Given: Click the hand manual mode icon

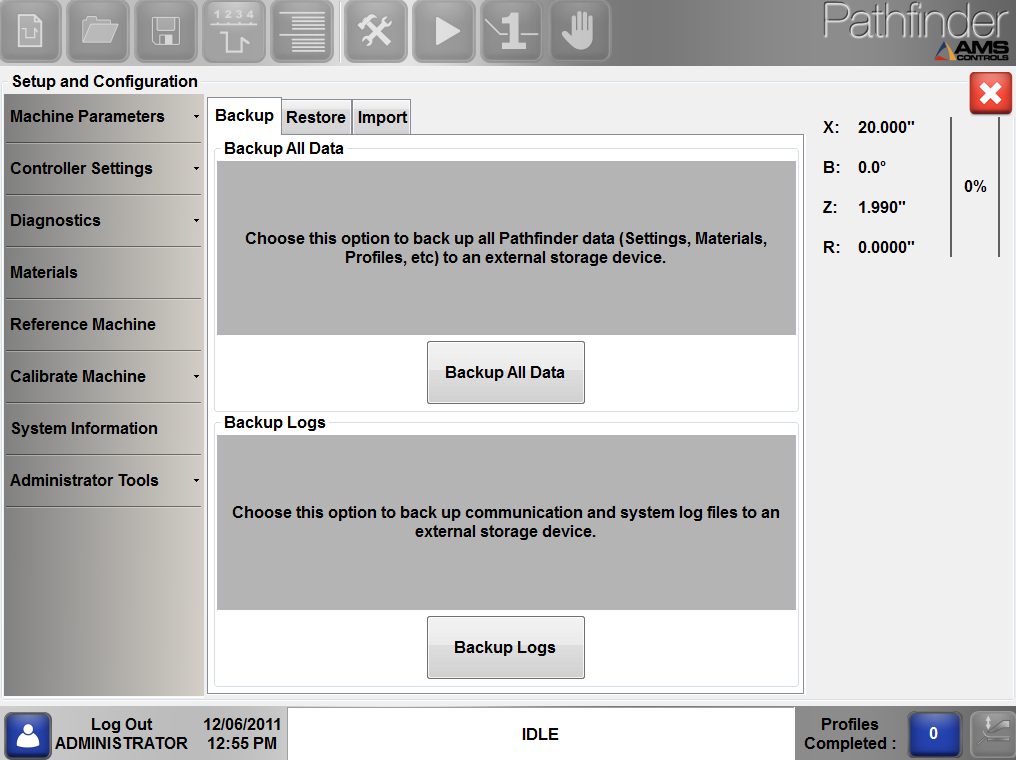Looking at the screenshot, I should pyautogui.click(x=579, y=30).
